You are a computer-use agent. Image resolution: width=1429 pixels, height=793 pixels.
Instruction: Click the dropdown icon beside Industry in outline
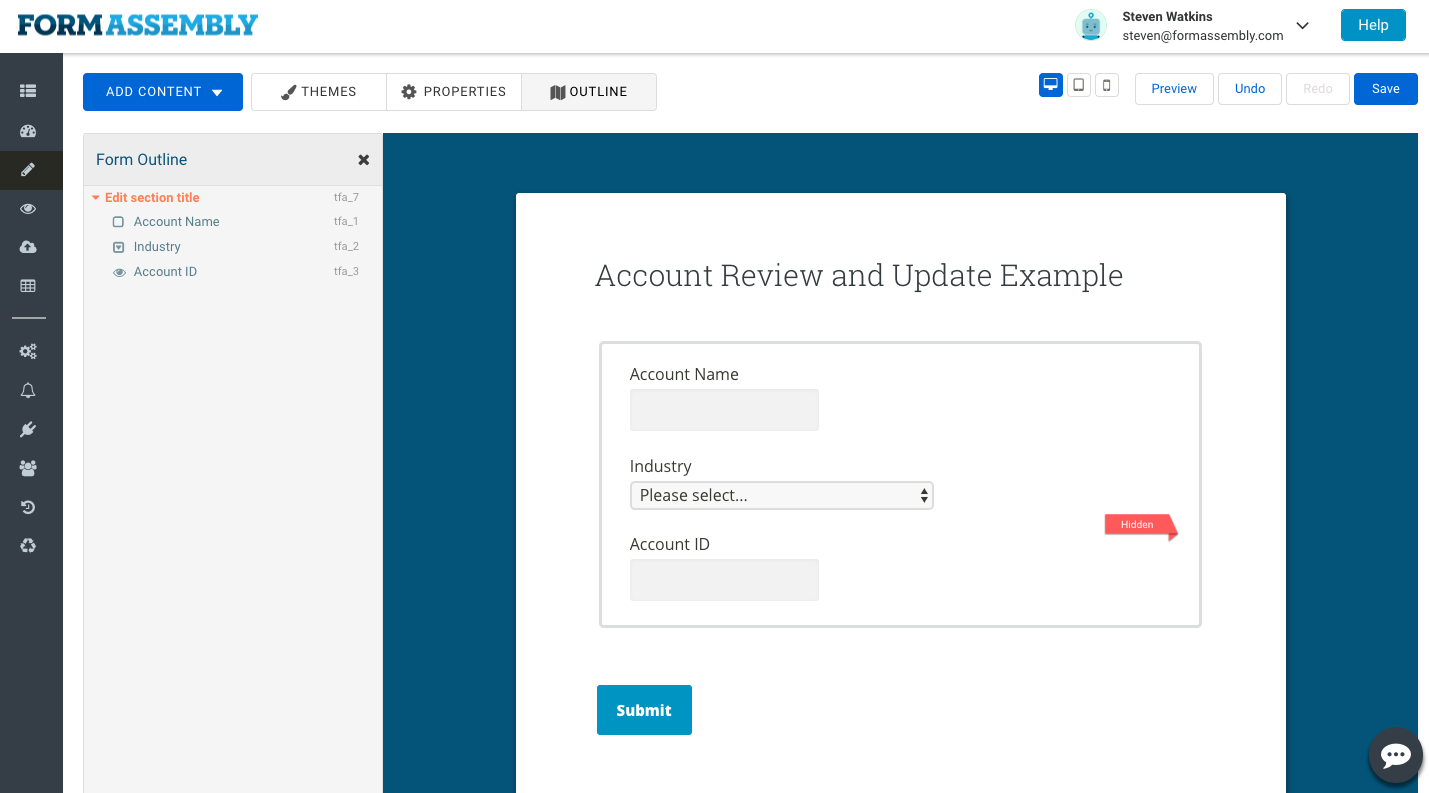pyautogui.click(x=118, y=247)
